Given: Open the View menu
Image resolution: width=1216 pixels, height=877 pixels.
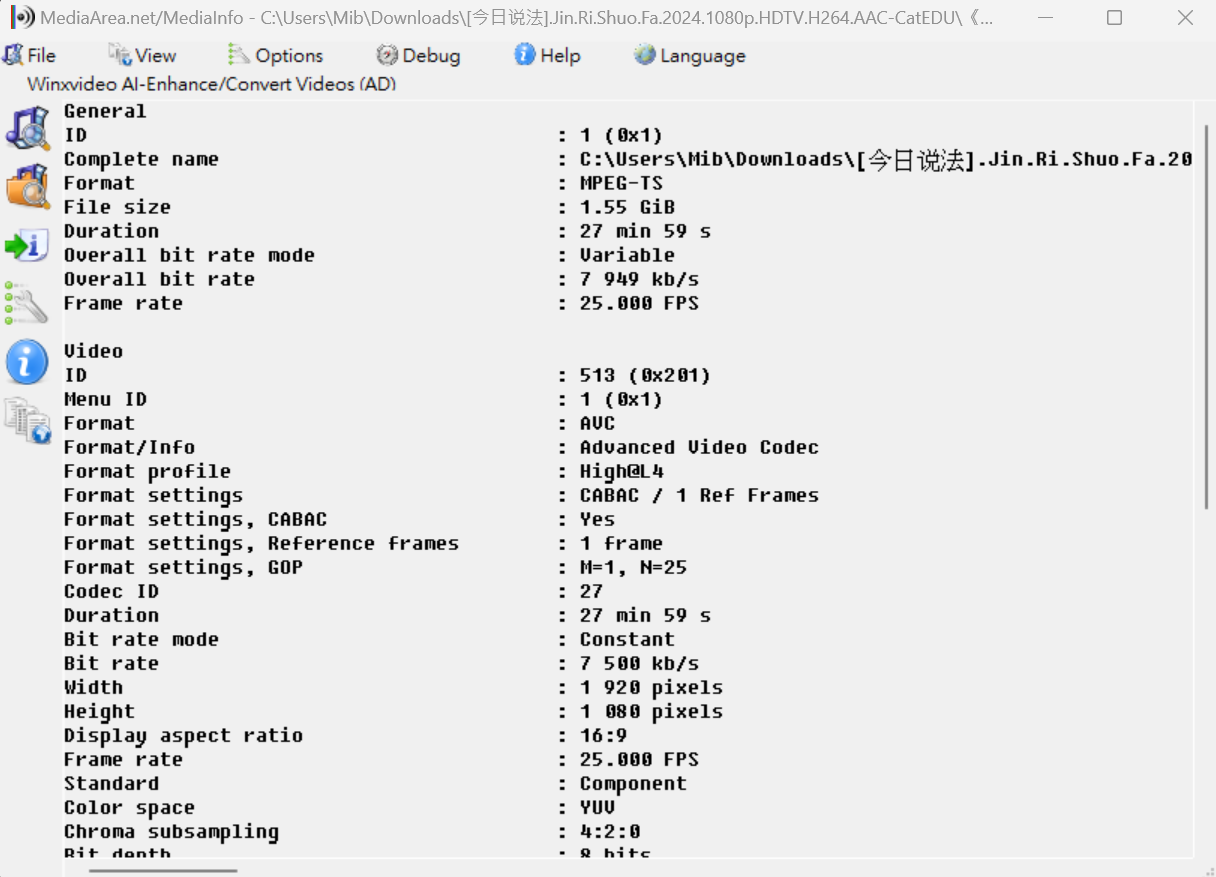Looking at the screenshot, I should coord(142,55).
